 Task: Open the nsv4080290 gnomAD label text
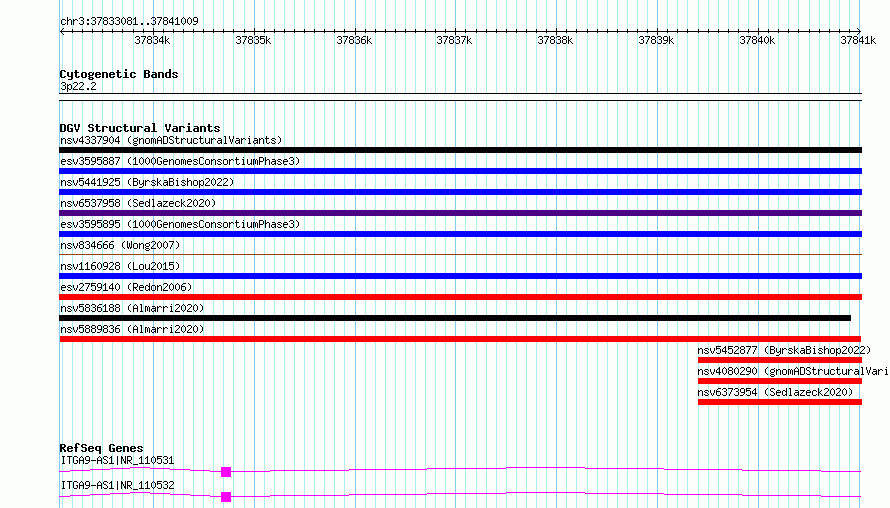tap(794, 371)
